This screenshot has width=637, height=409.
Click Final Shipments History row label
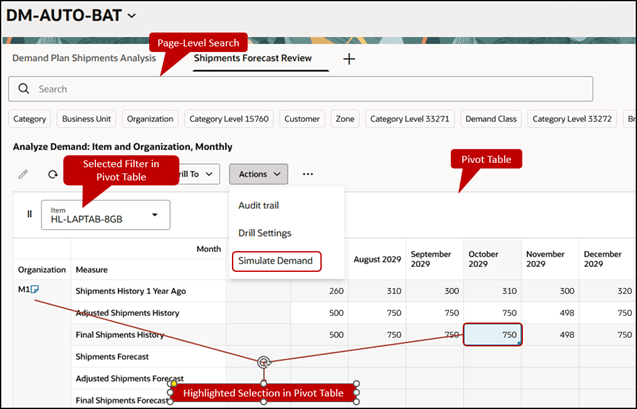point(120,335)
